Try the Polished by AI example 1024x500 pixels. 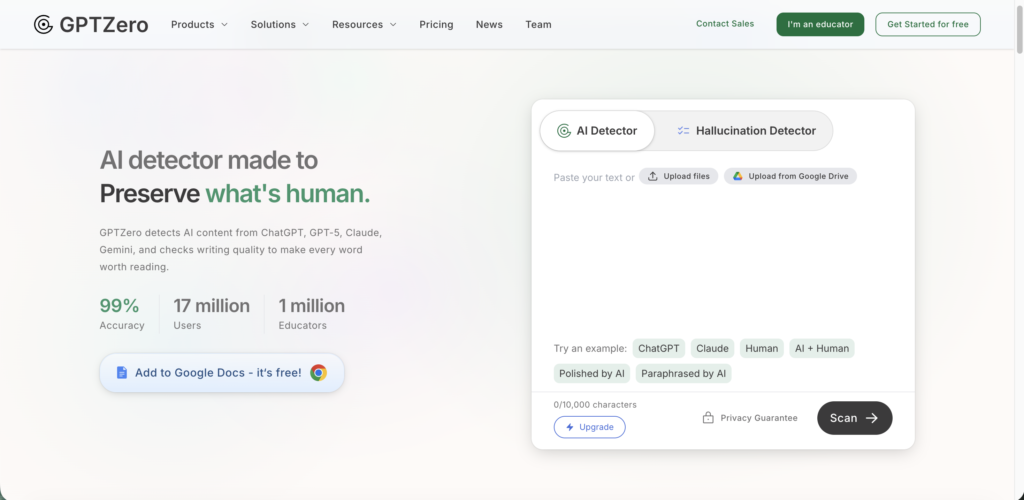[592, 373]
